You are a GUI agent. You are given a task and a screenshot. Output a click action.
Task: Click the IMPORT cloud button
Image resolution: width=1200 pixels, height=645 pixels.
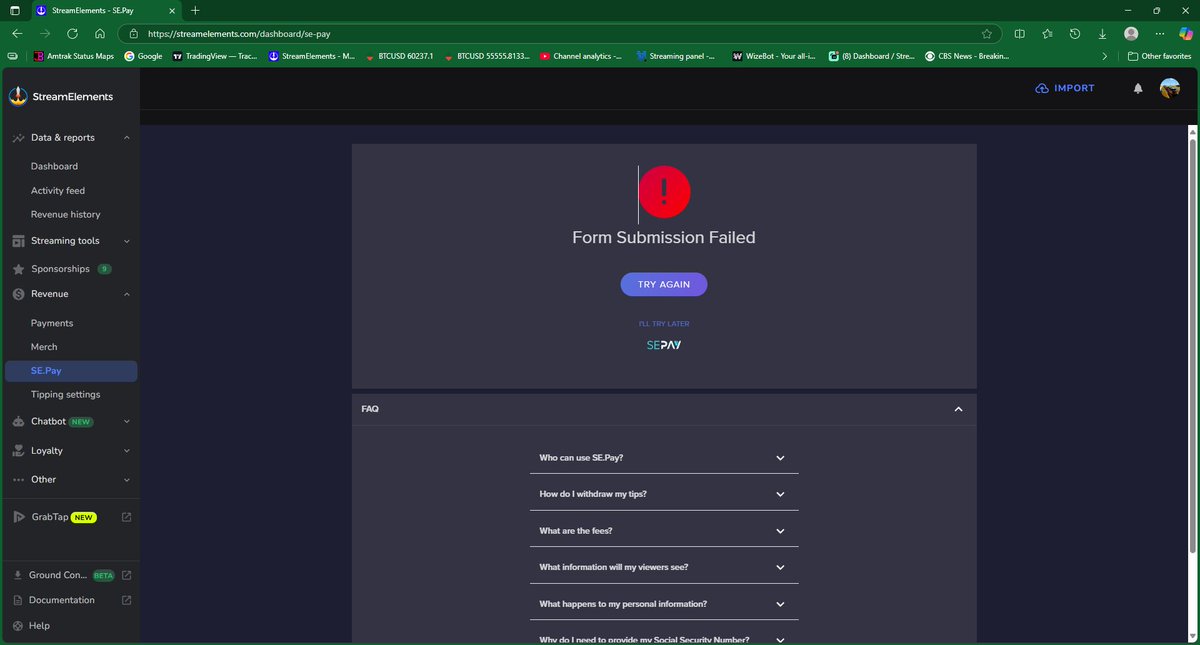coord(1065,88)
